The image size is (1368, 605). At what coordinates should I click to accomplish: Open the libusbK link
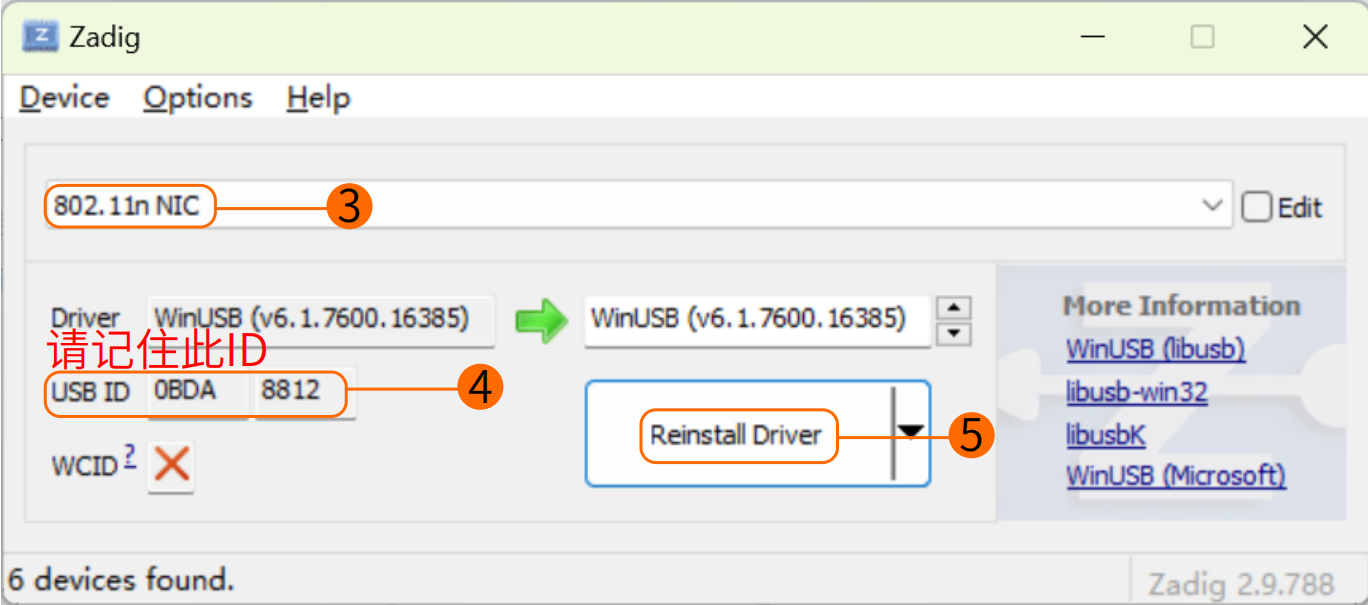coord(1106,435)
